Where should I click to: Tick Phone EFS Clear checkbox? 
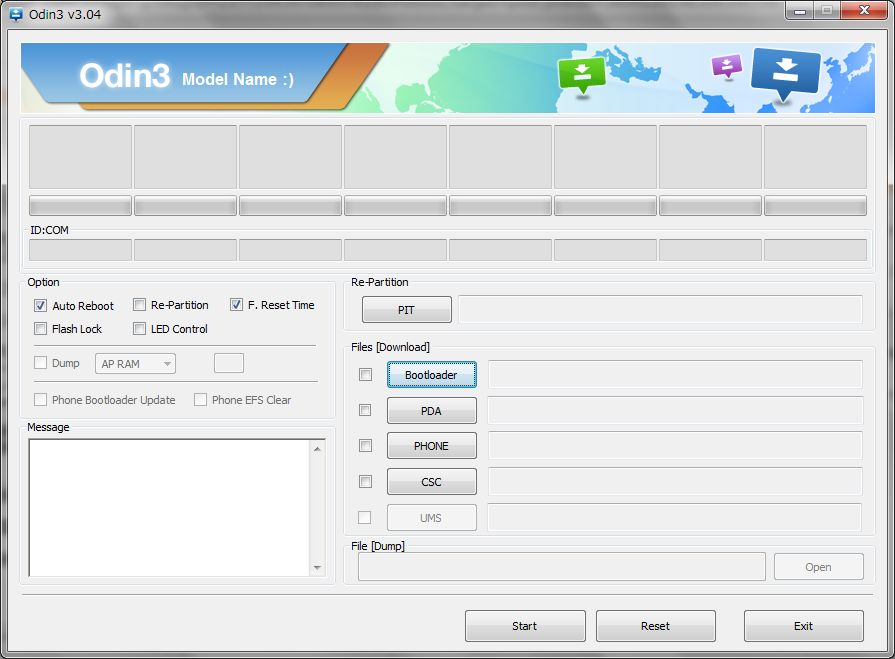pyautogui.click(x=200, y=399)
